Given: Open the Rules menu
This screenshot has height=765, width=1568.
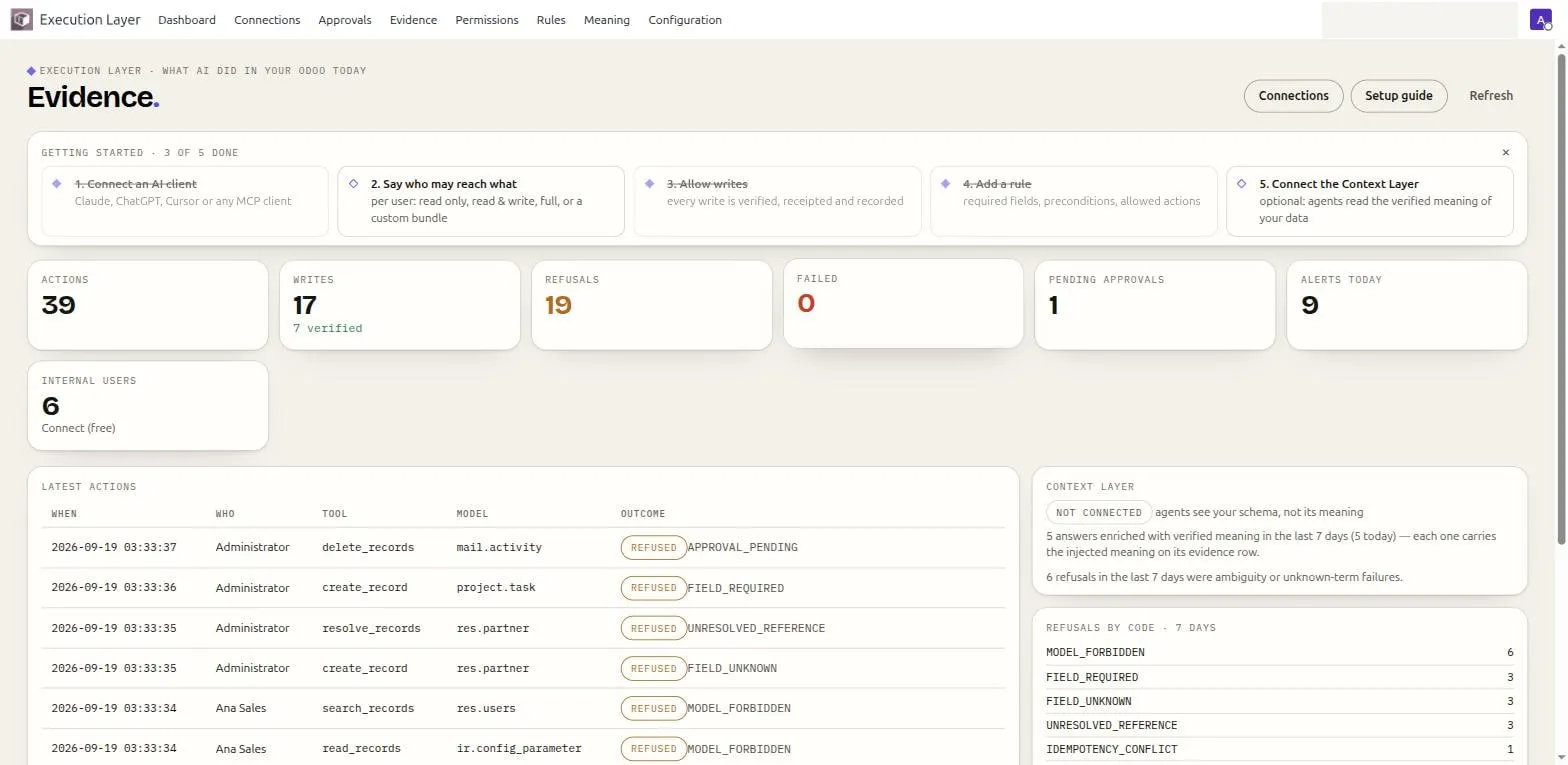Looking at the screenshot, I should click(551, 20).
